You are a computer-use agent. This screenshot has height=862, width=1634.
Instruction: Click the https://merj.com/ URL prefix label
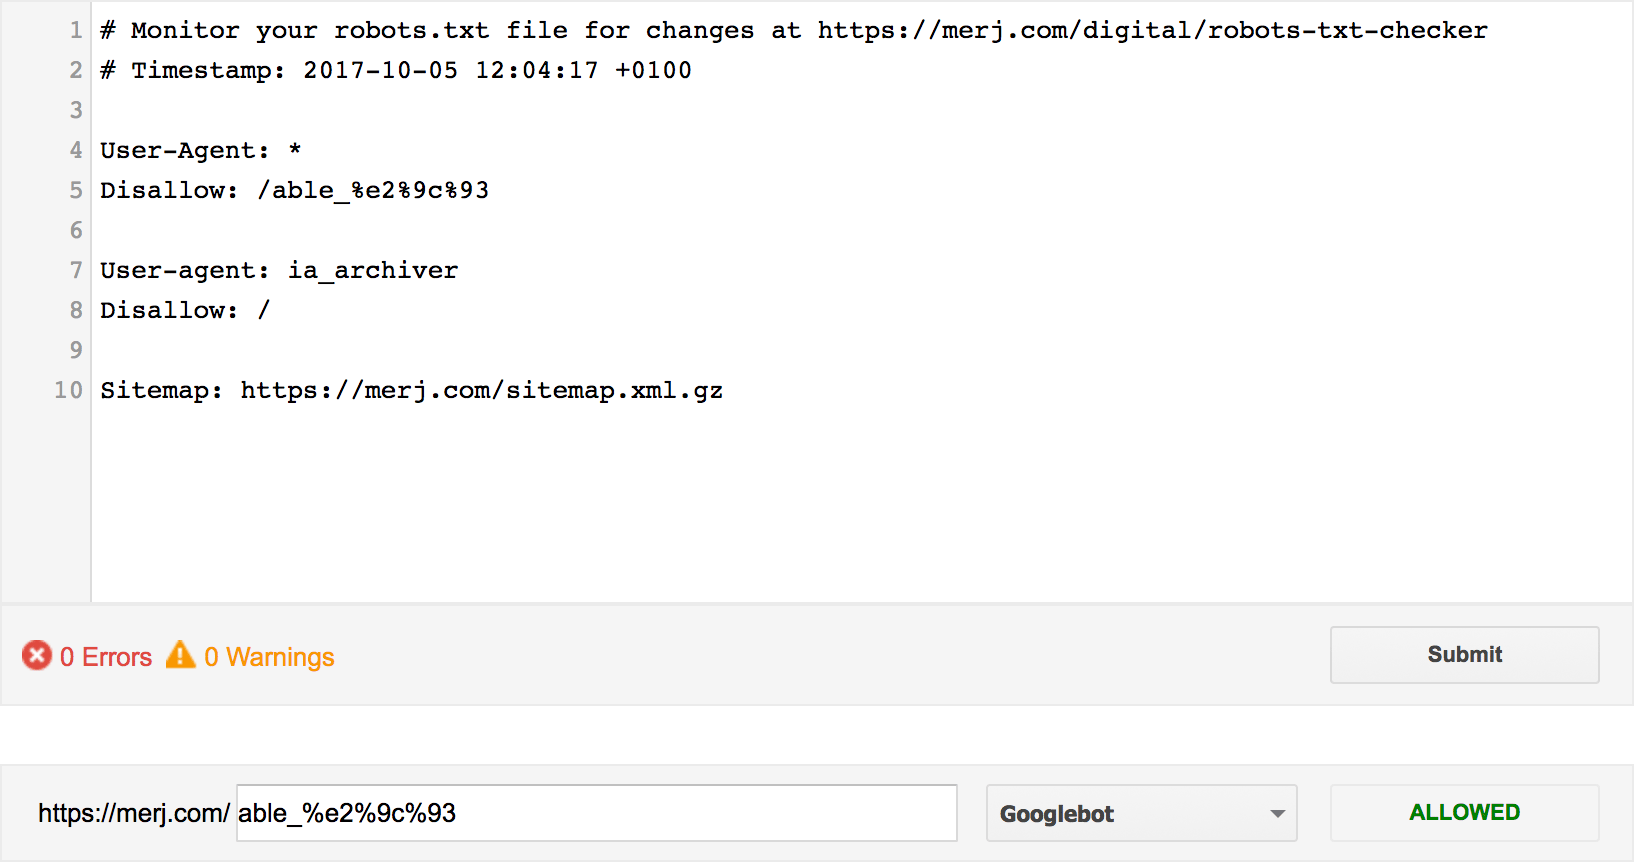click(x=132, y=813)
